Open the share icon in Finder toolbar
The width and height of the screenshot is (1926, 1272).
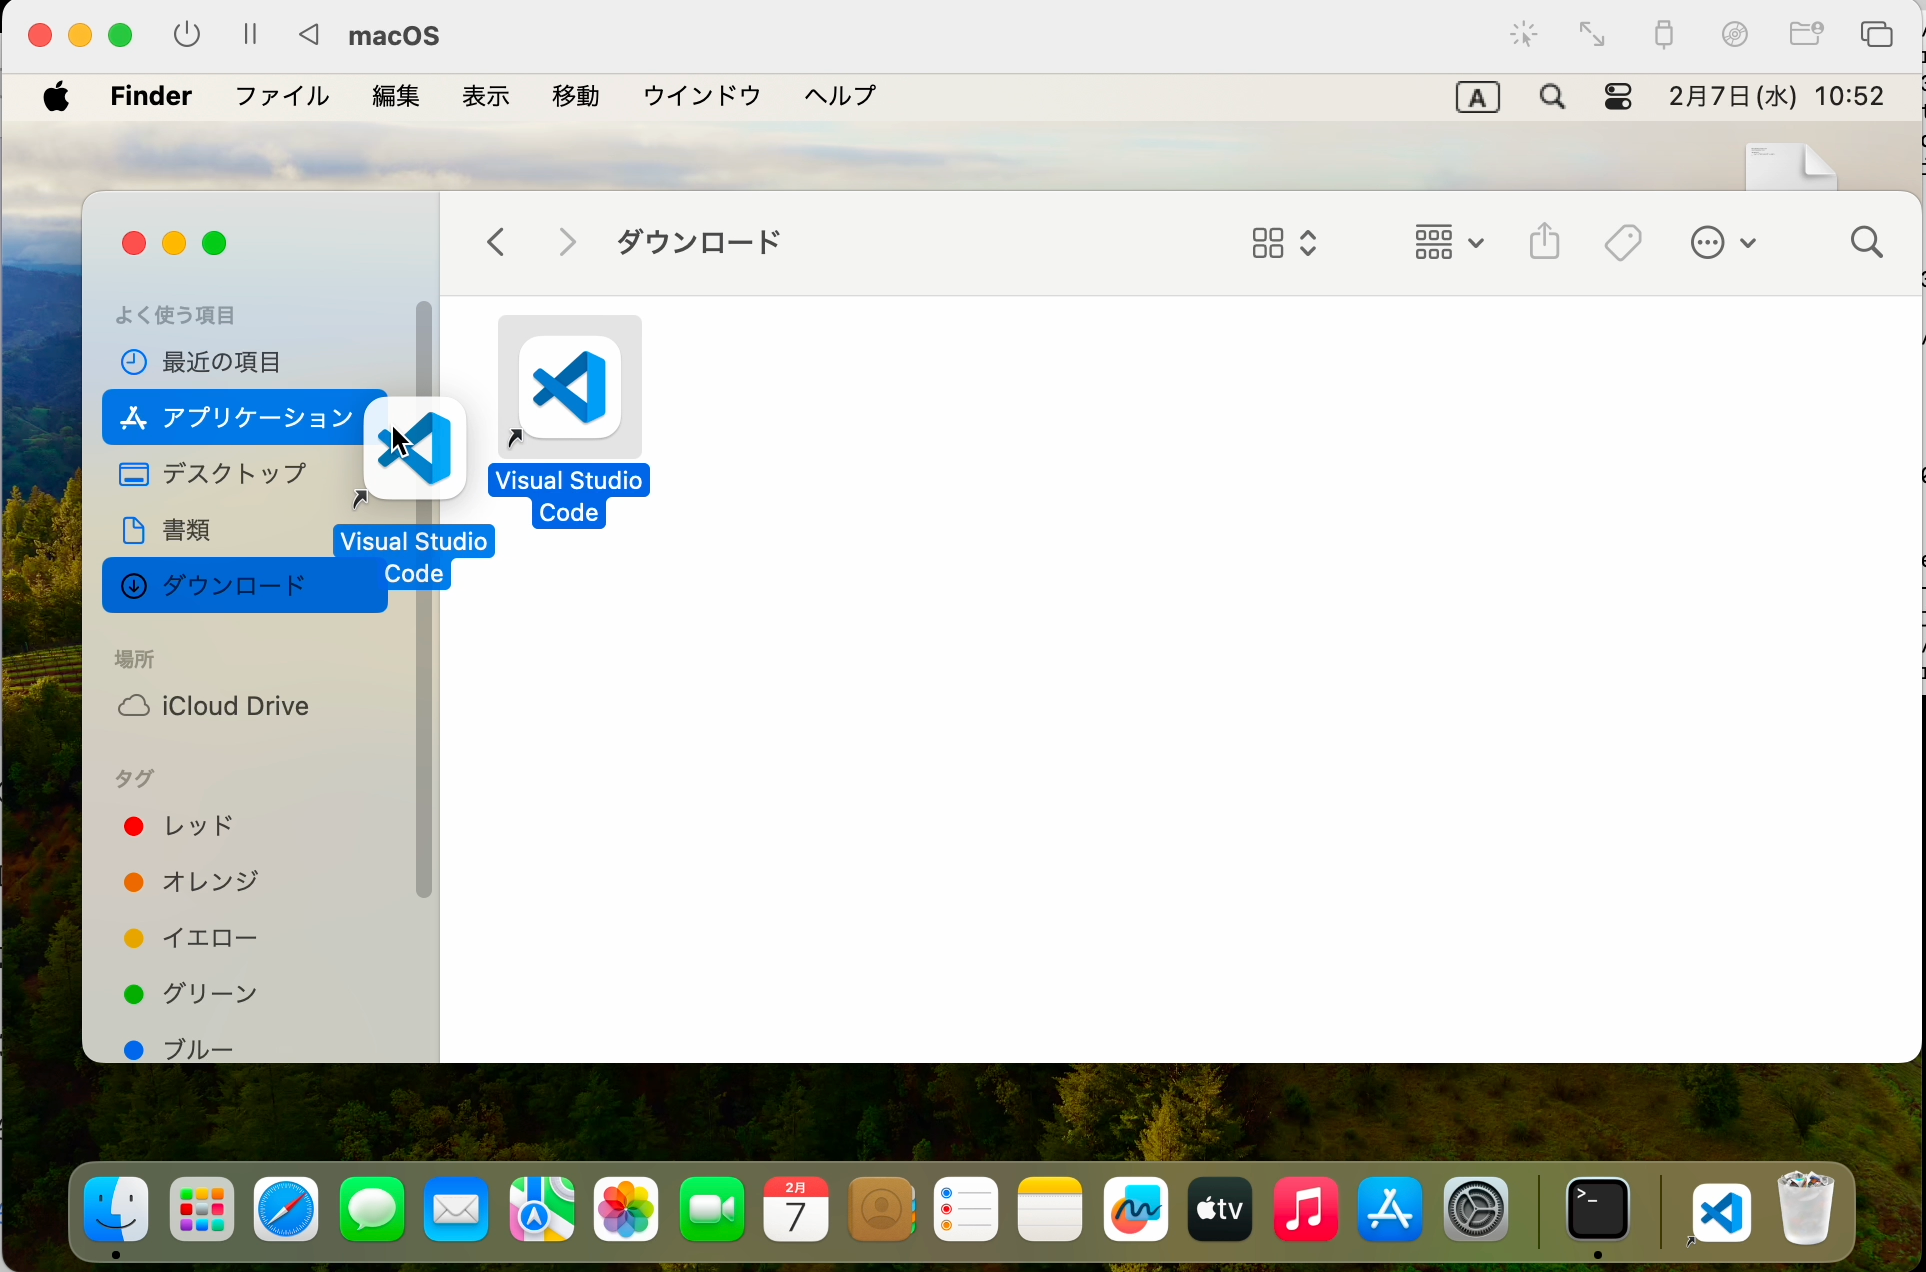pyautogui.click(x=1544, y=242)
